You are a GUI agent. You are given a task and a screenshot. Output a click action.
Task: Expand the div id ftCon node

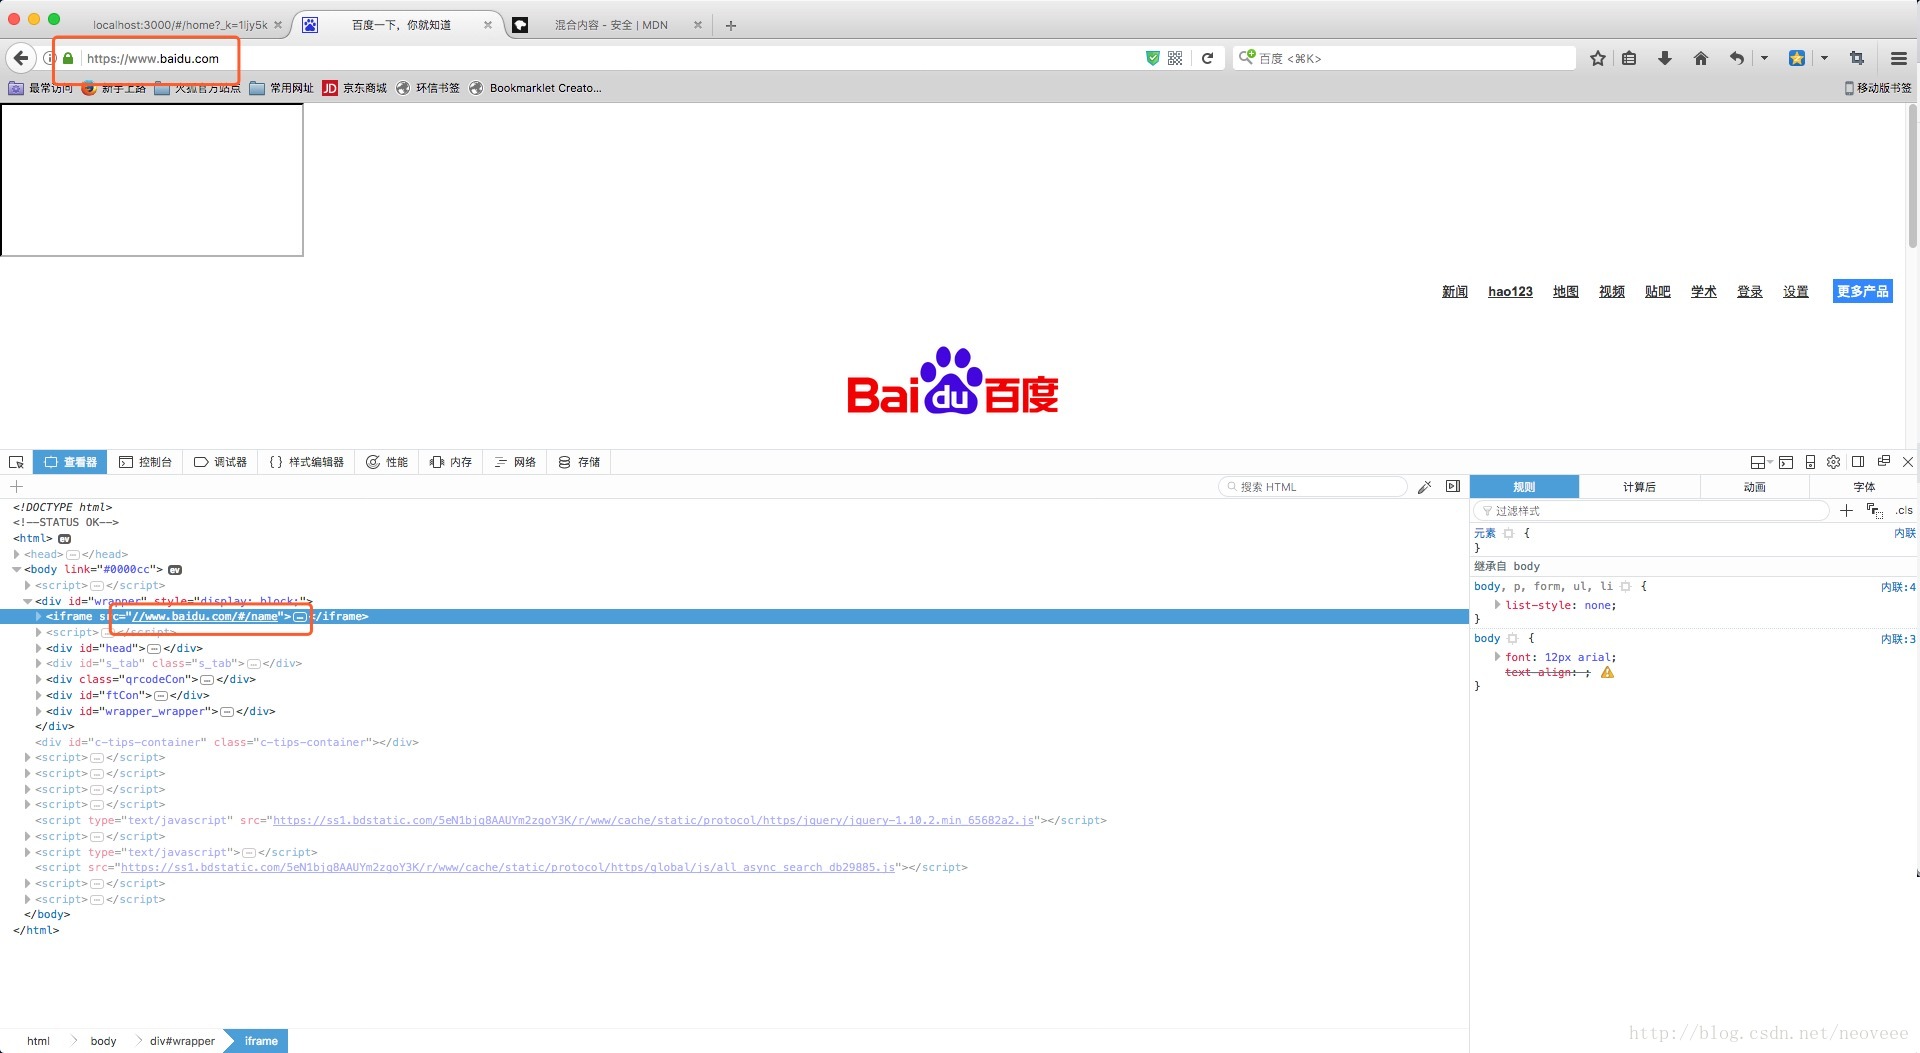tap(38, 695)
